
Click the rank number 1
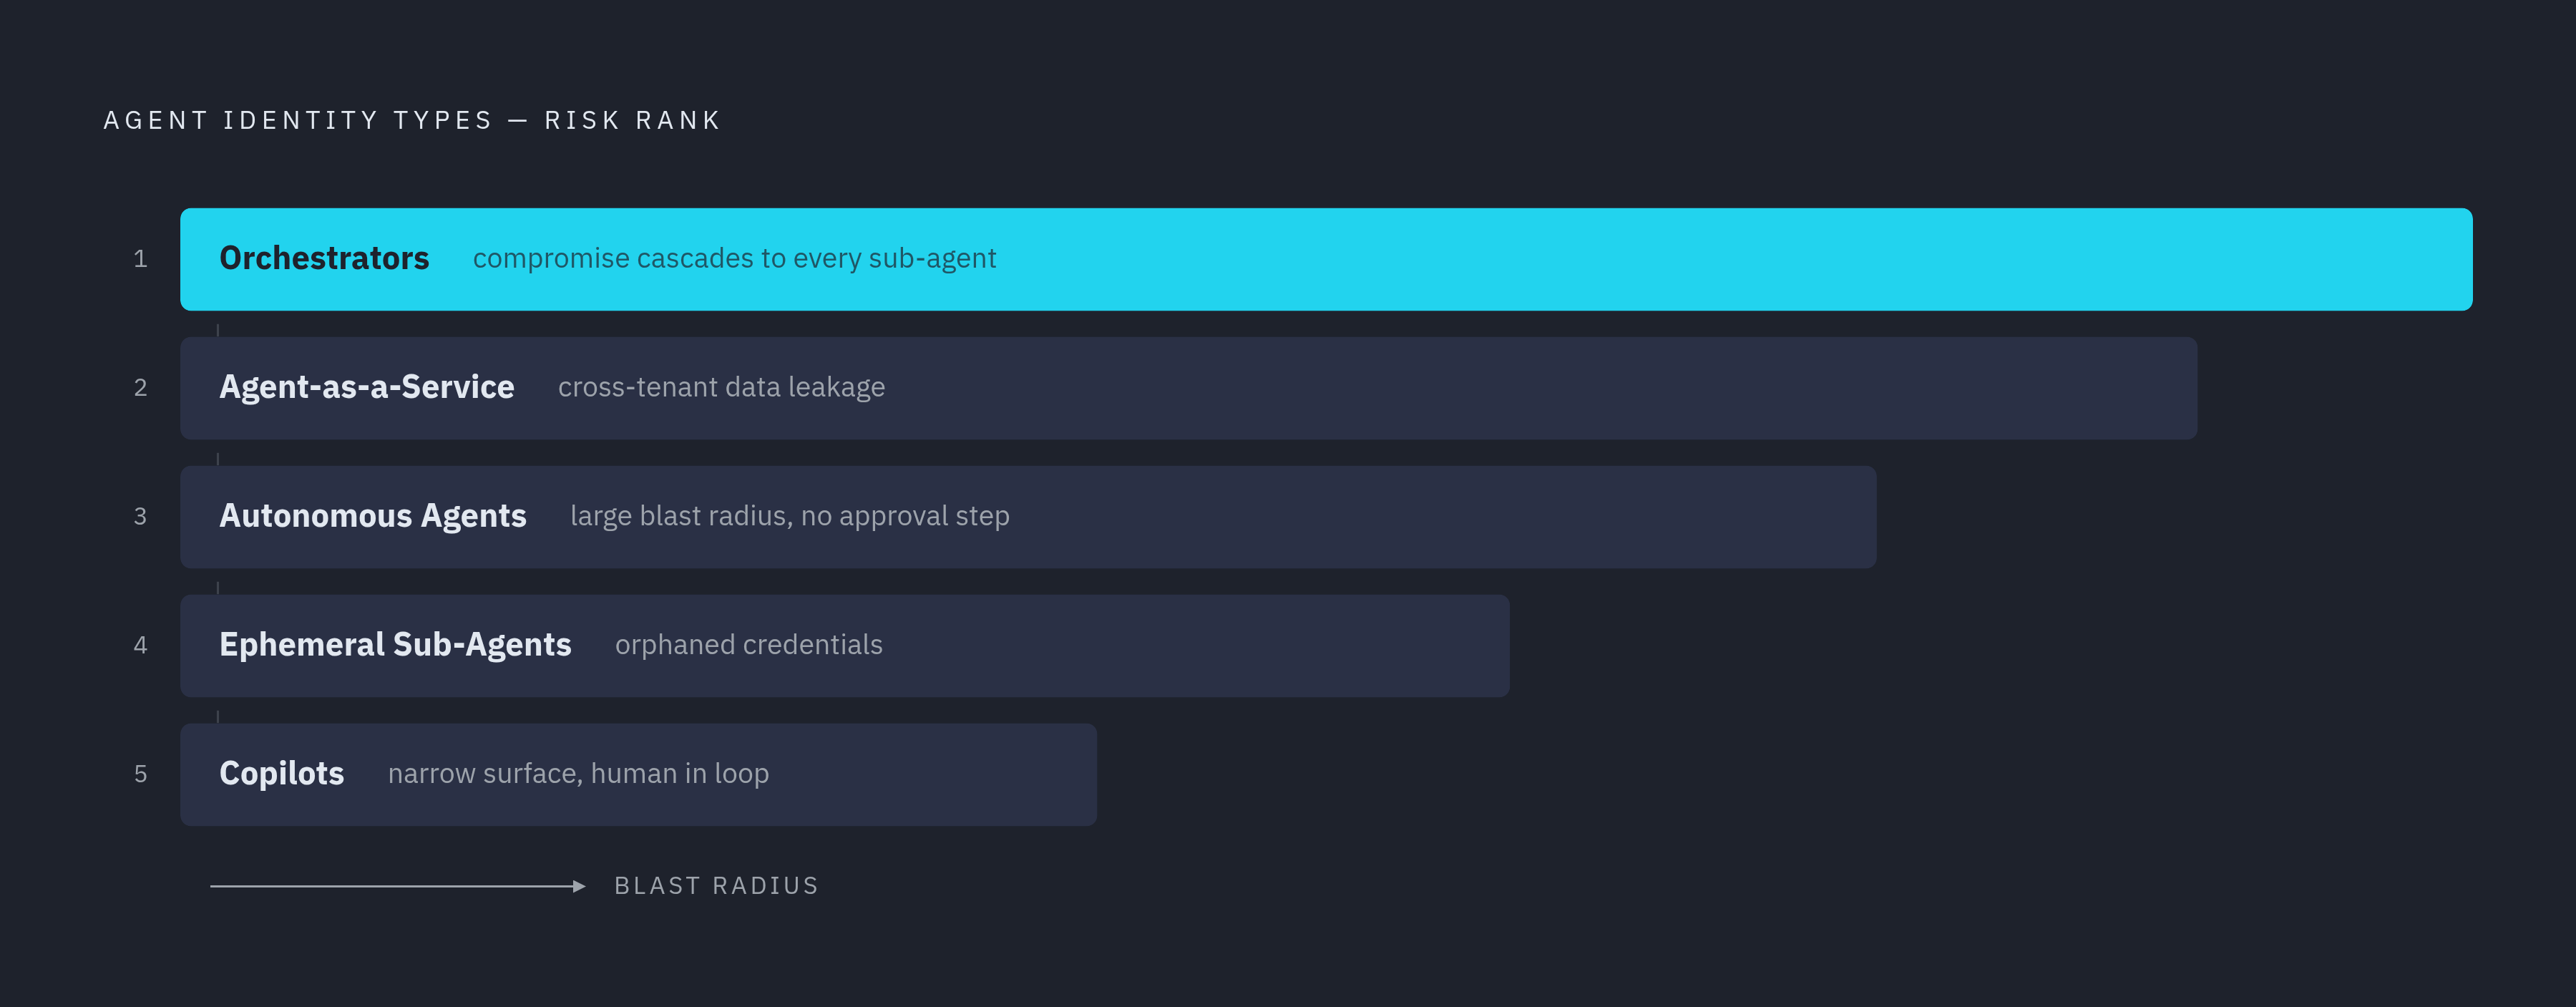(x=140, y=259)
